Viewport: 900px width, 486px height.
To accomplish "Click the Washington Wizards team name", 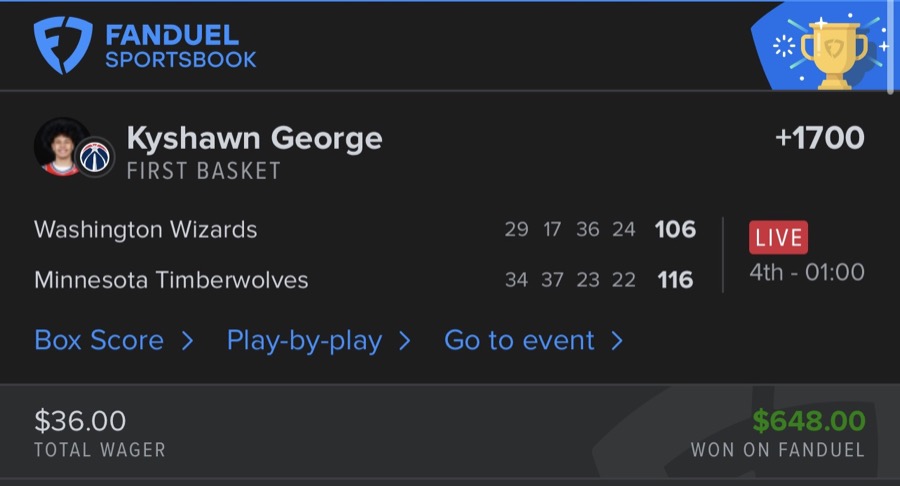I will click(146, 230).
